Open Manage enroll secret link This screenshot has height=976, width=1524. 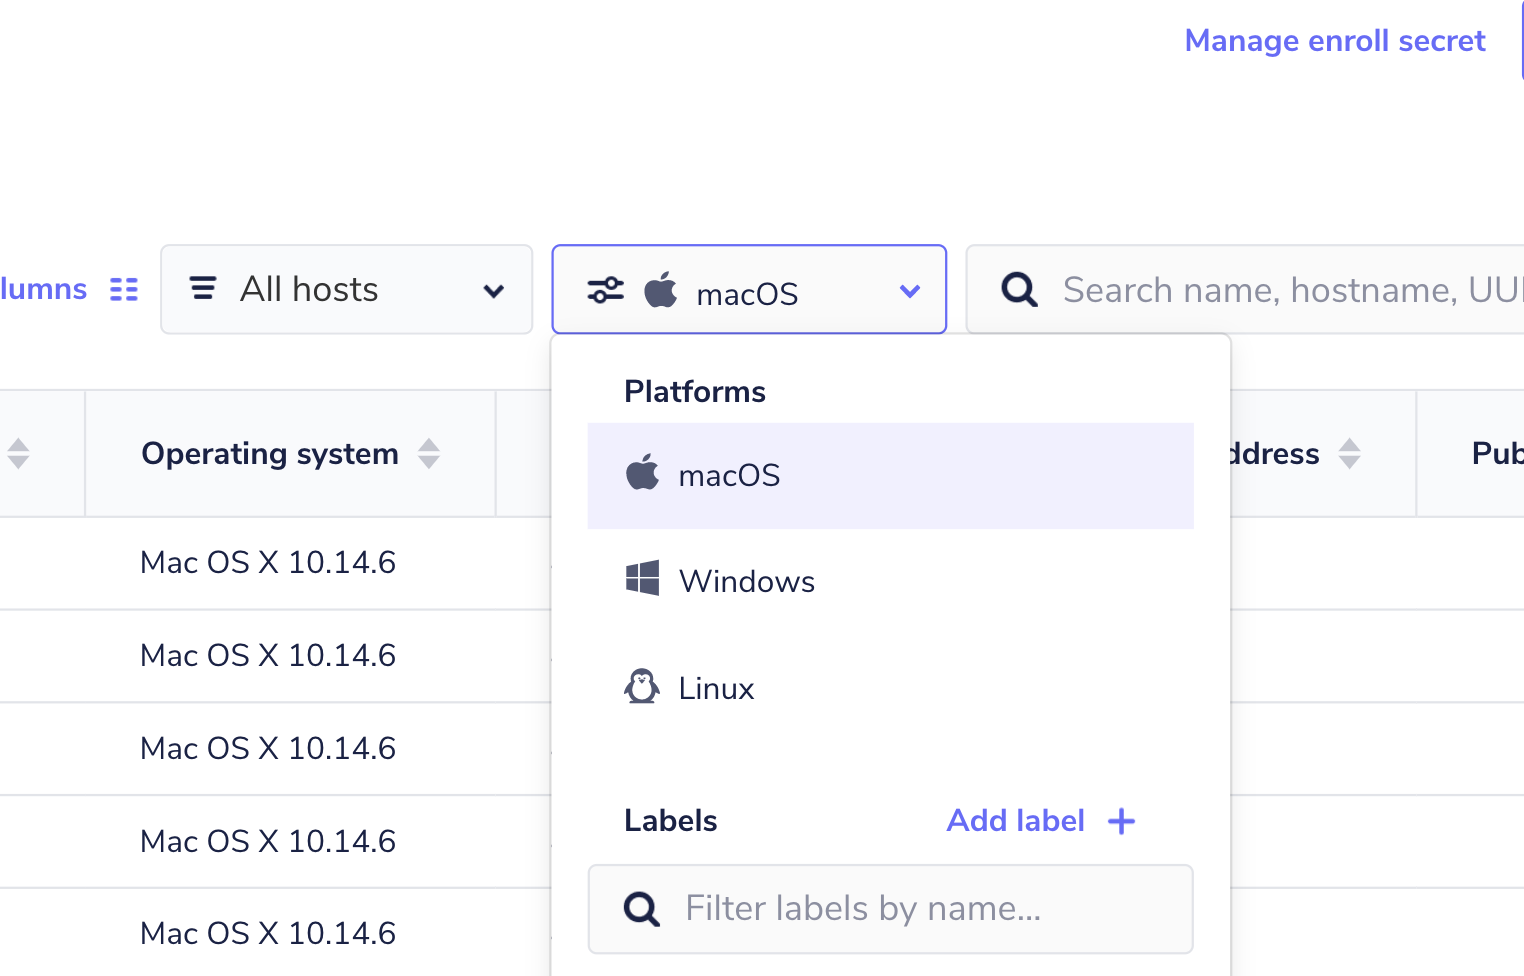click(x=1334, y=41)
